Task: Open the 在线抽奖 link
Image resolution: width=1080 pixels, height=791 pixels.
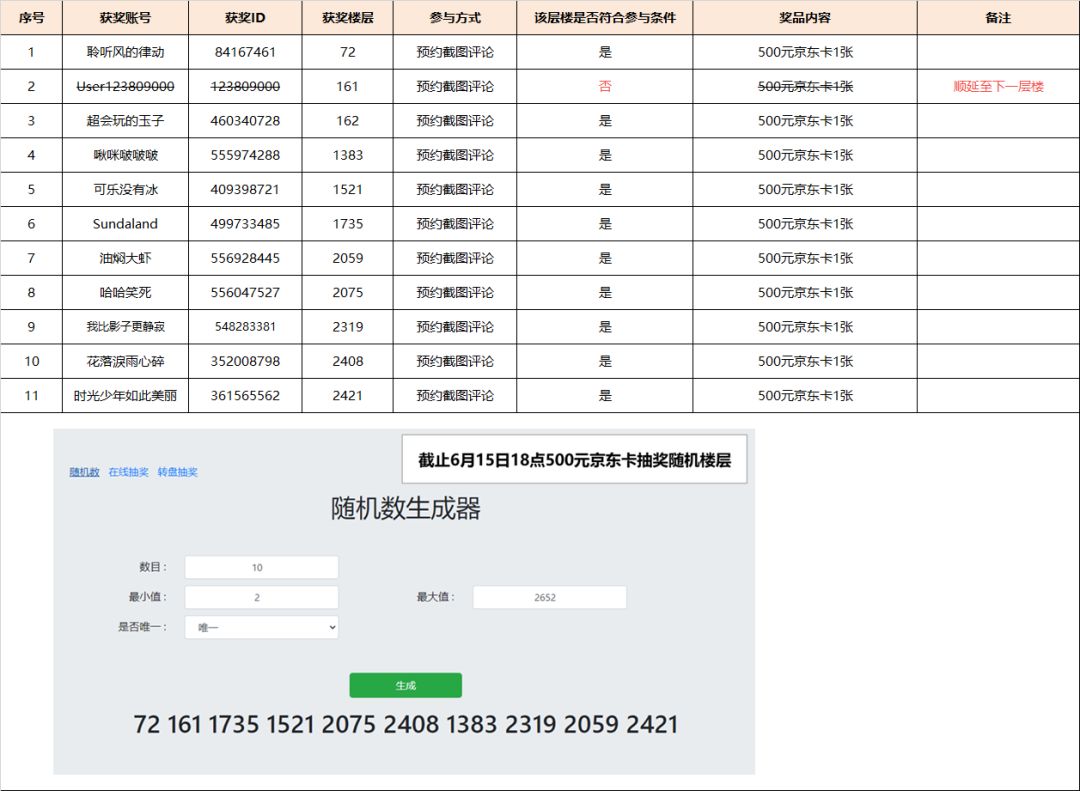Action: point(128,472)
